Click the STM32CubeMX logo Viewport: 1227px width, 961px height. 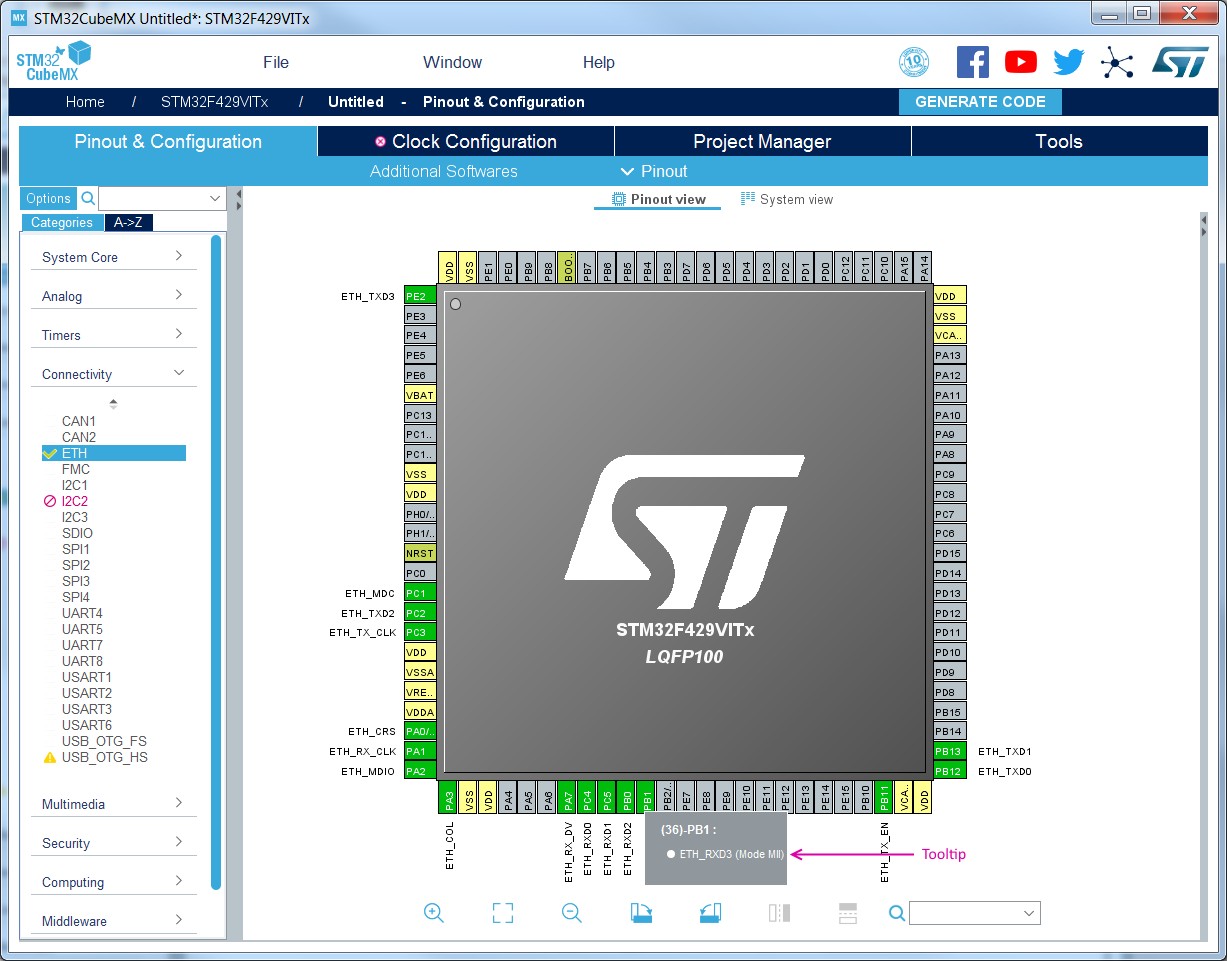(x=52, y=62)
